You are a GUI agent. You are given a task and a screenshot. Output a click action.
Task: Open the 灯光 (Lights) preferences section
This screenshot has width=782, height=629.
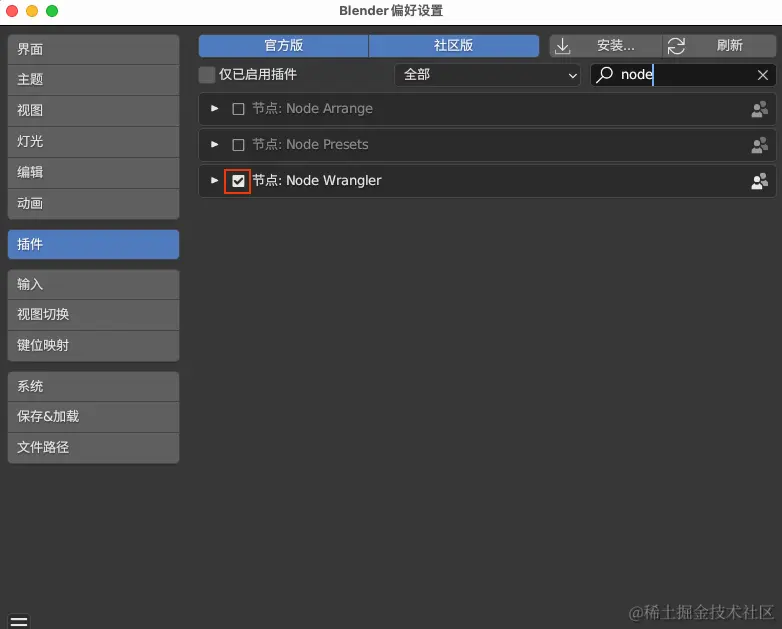click(x=93, y=142)
